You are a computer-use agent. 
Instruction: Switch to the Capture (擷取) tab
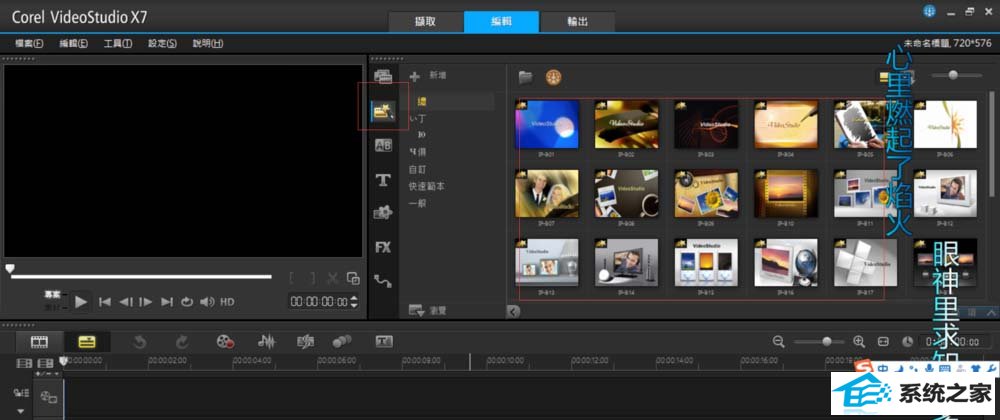[x=426, y=22]
